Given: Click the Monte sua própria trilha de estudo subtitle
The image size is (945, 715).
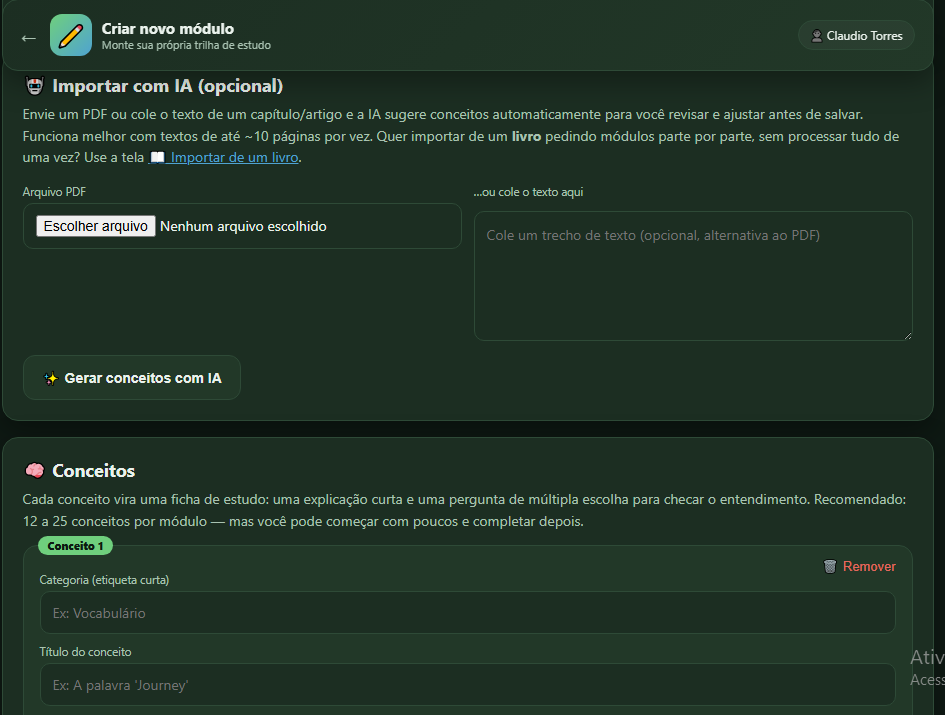Looking at the screenshot, I should click(x=186, y=45).
